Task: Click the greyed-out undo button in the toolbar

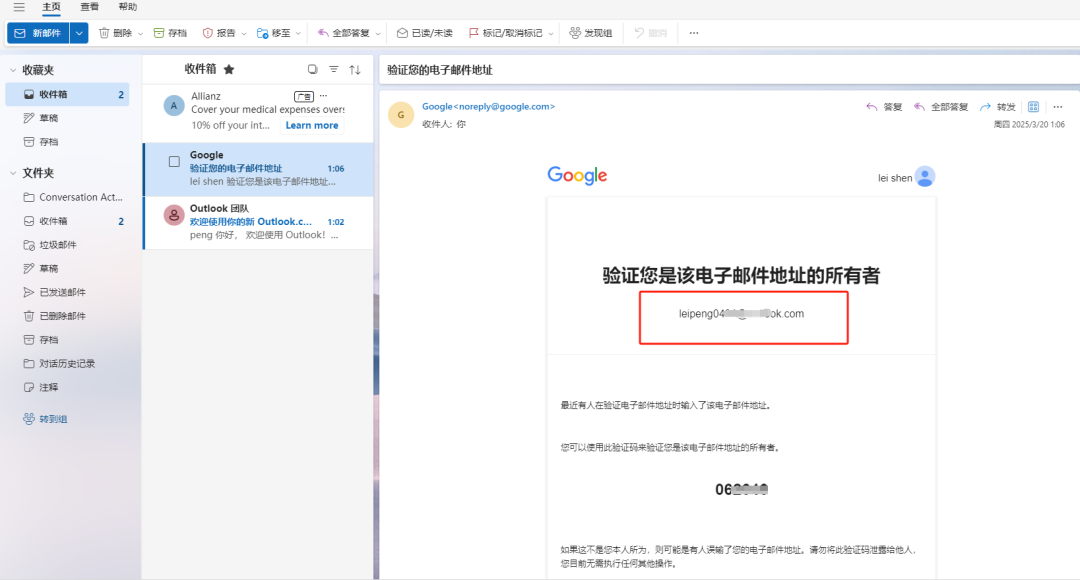Action: (651, 33)
